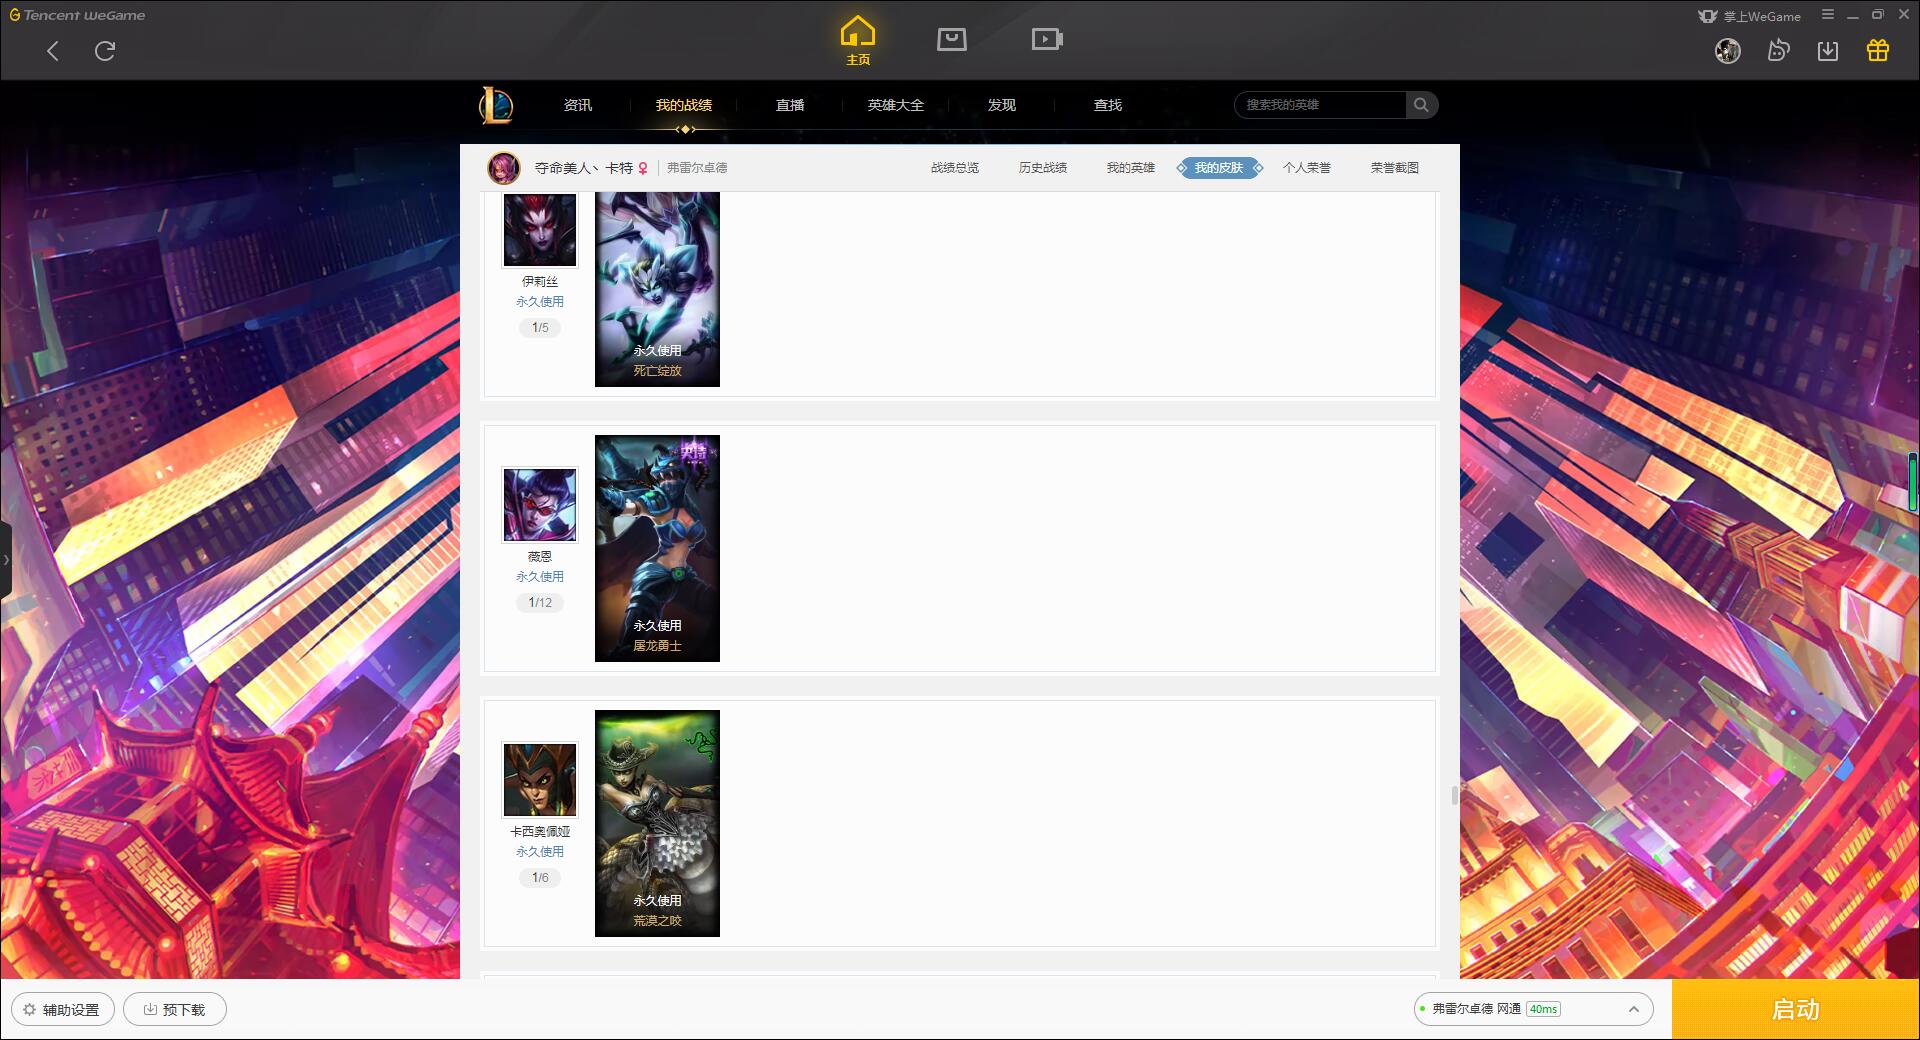Click the 伊莉丝 champion portrait

(540, 229)
